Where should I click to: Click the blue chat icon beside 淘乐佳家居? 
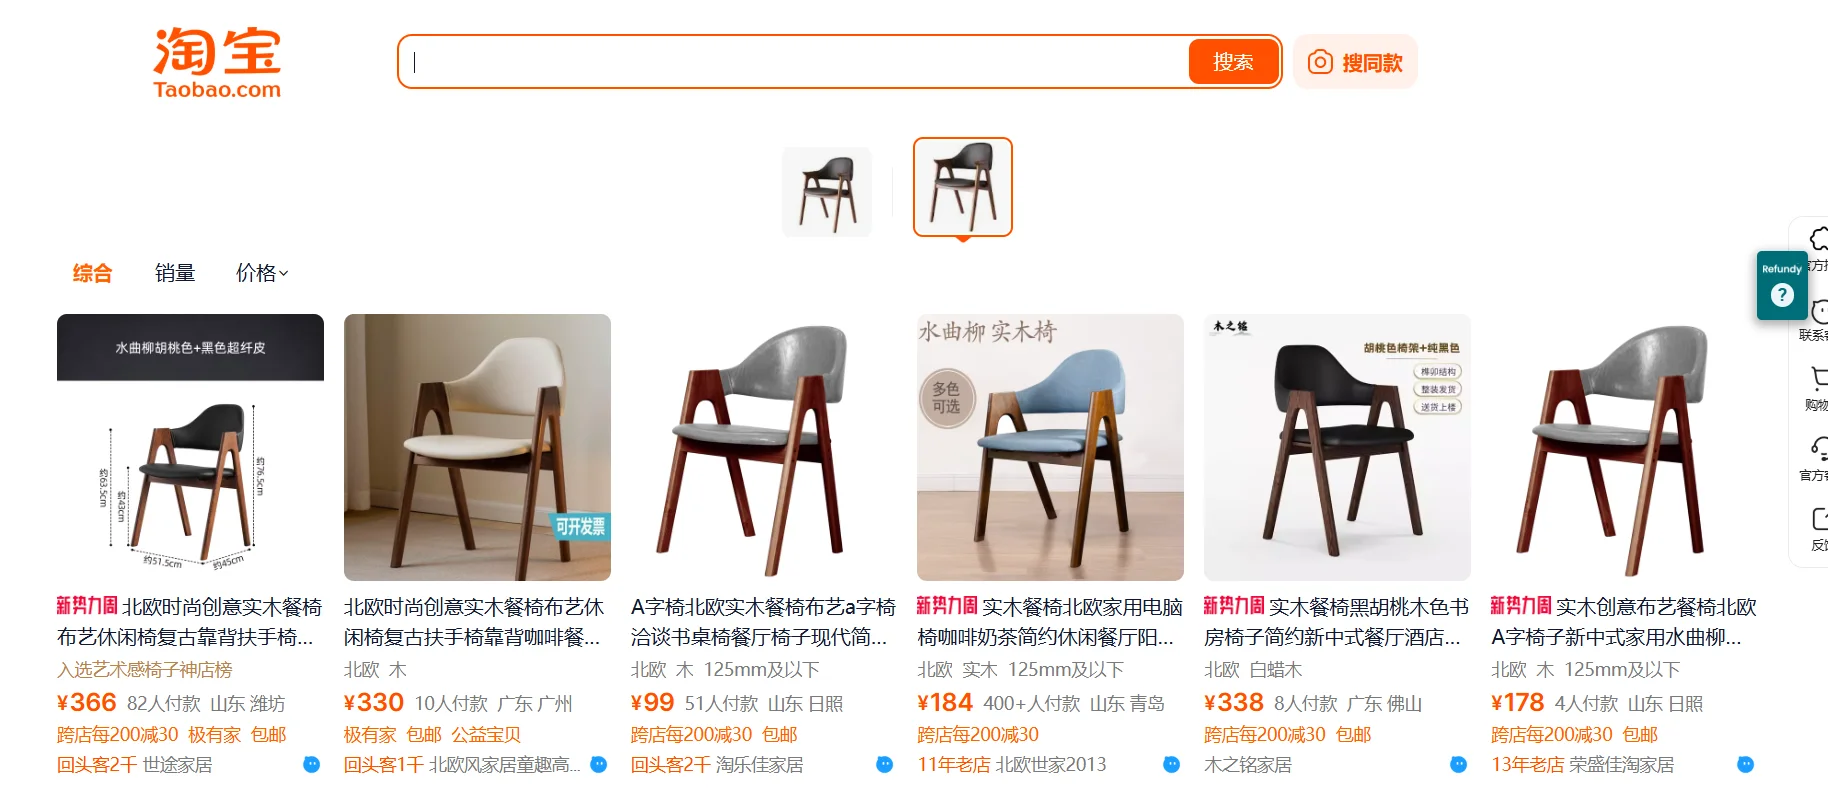[884, 764]
